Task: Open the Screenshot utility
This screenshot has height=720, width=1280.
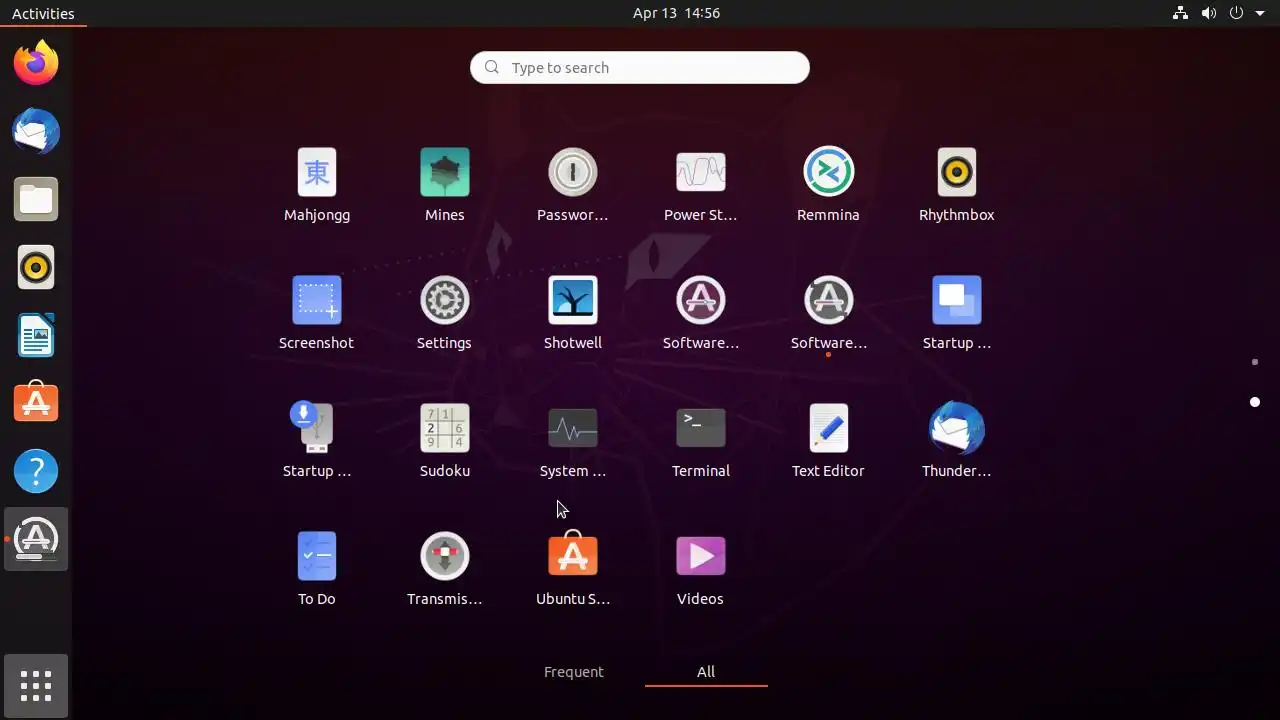Action: click(x=317, y=313)
